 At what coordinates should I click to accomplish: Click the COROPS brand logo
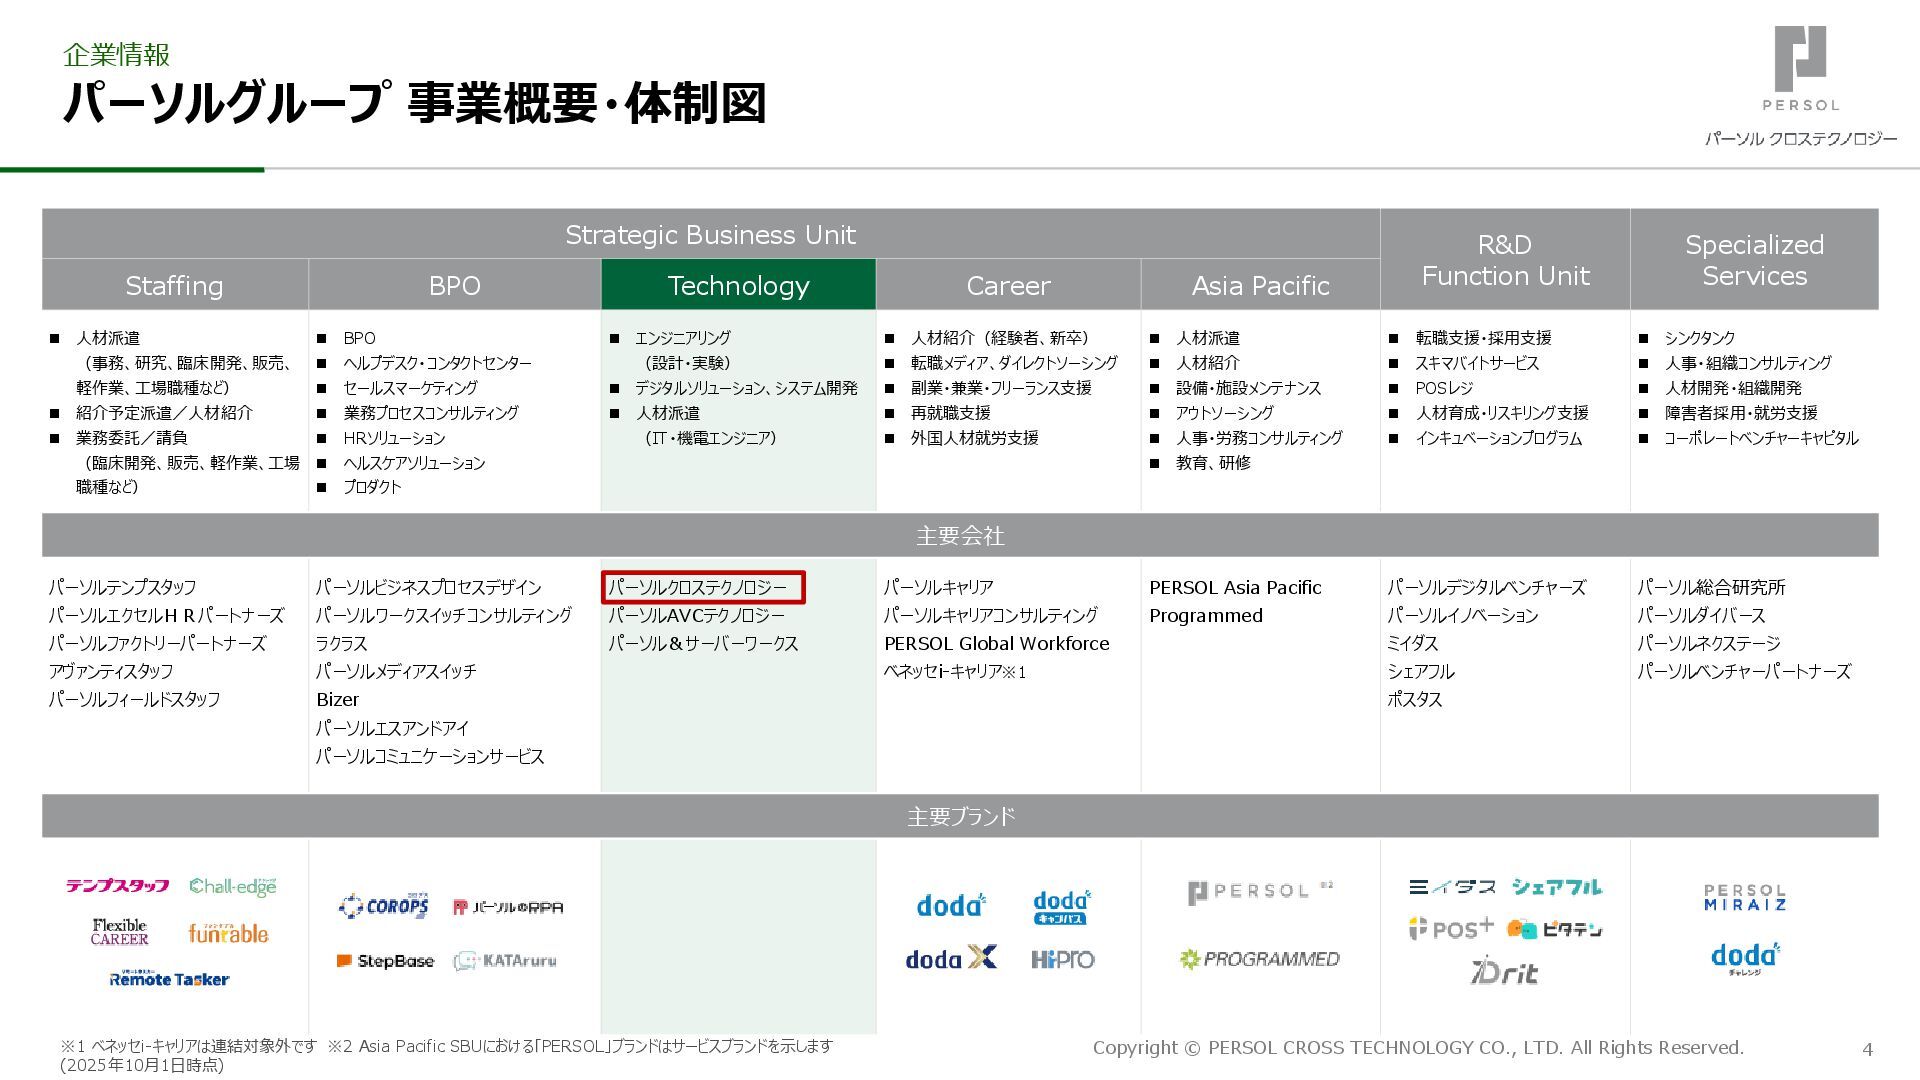(384, 907)
